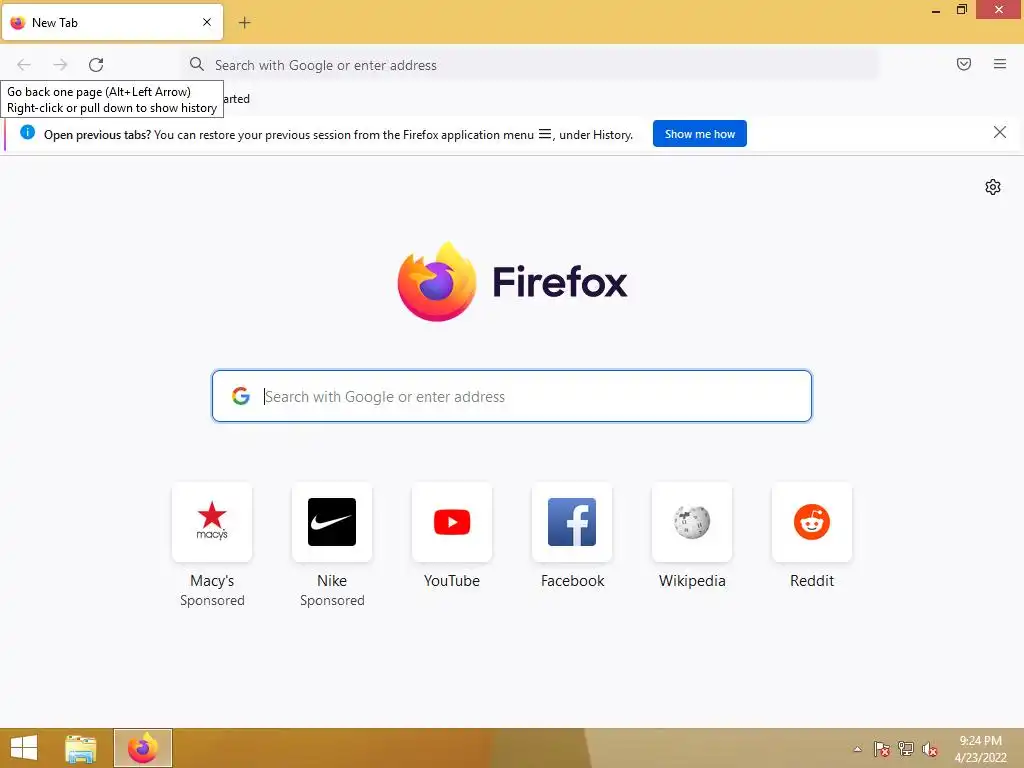Image resolution: width=1024 pixels, height=768 pixels.
Task: Click the Firefox tab favicon
Action: tap(18, 23)
